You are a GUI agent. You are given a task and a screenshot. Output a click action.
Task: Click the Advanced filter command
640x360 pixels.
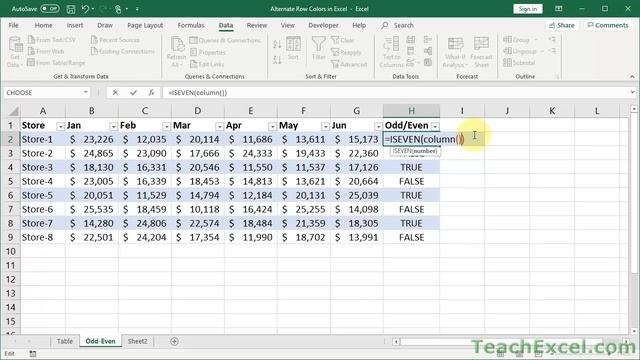[x=349, y=64]
